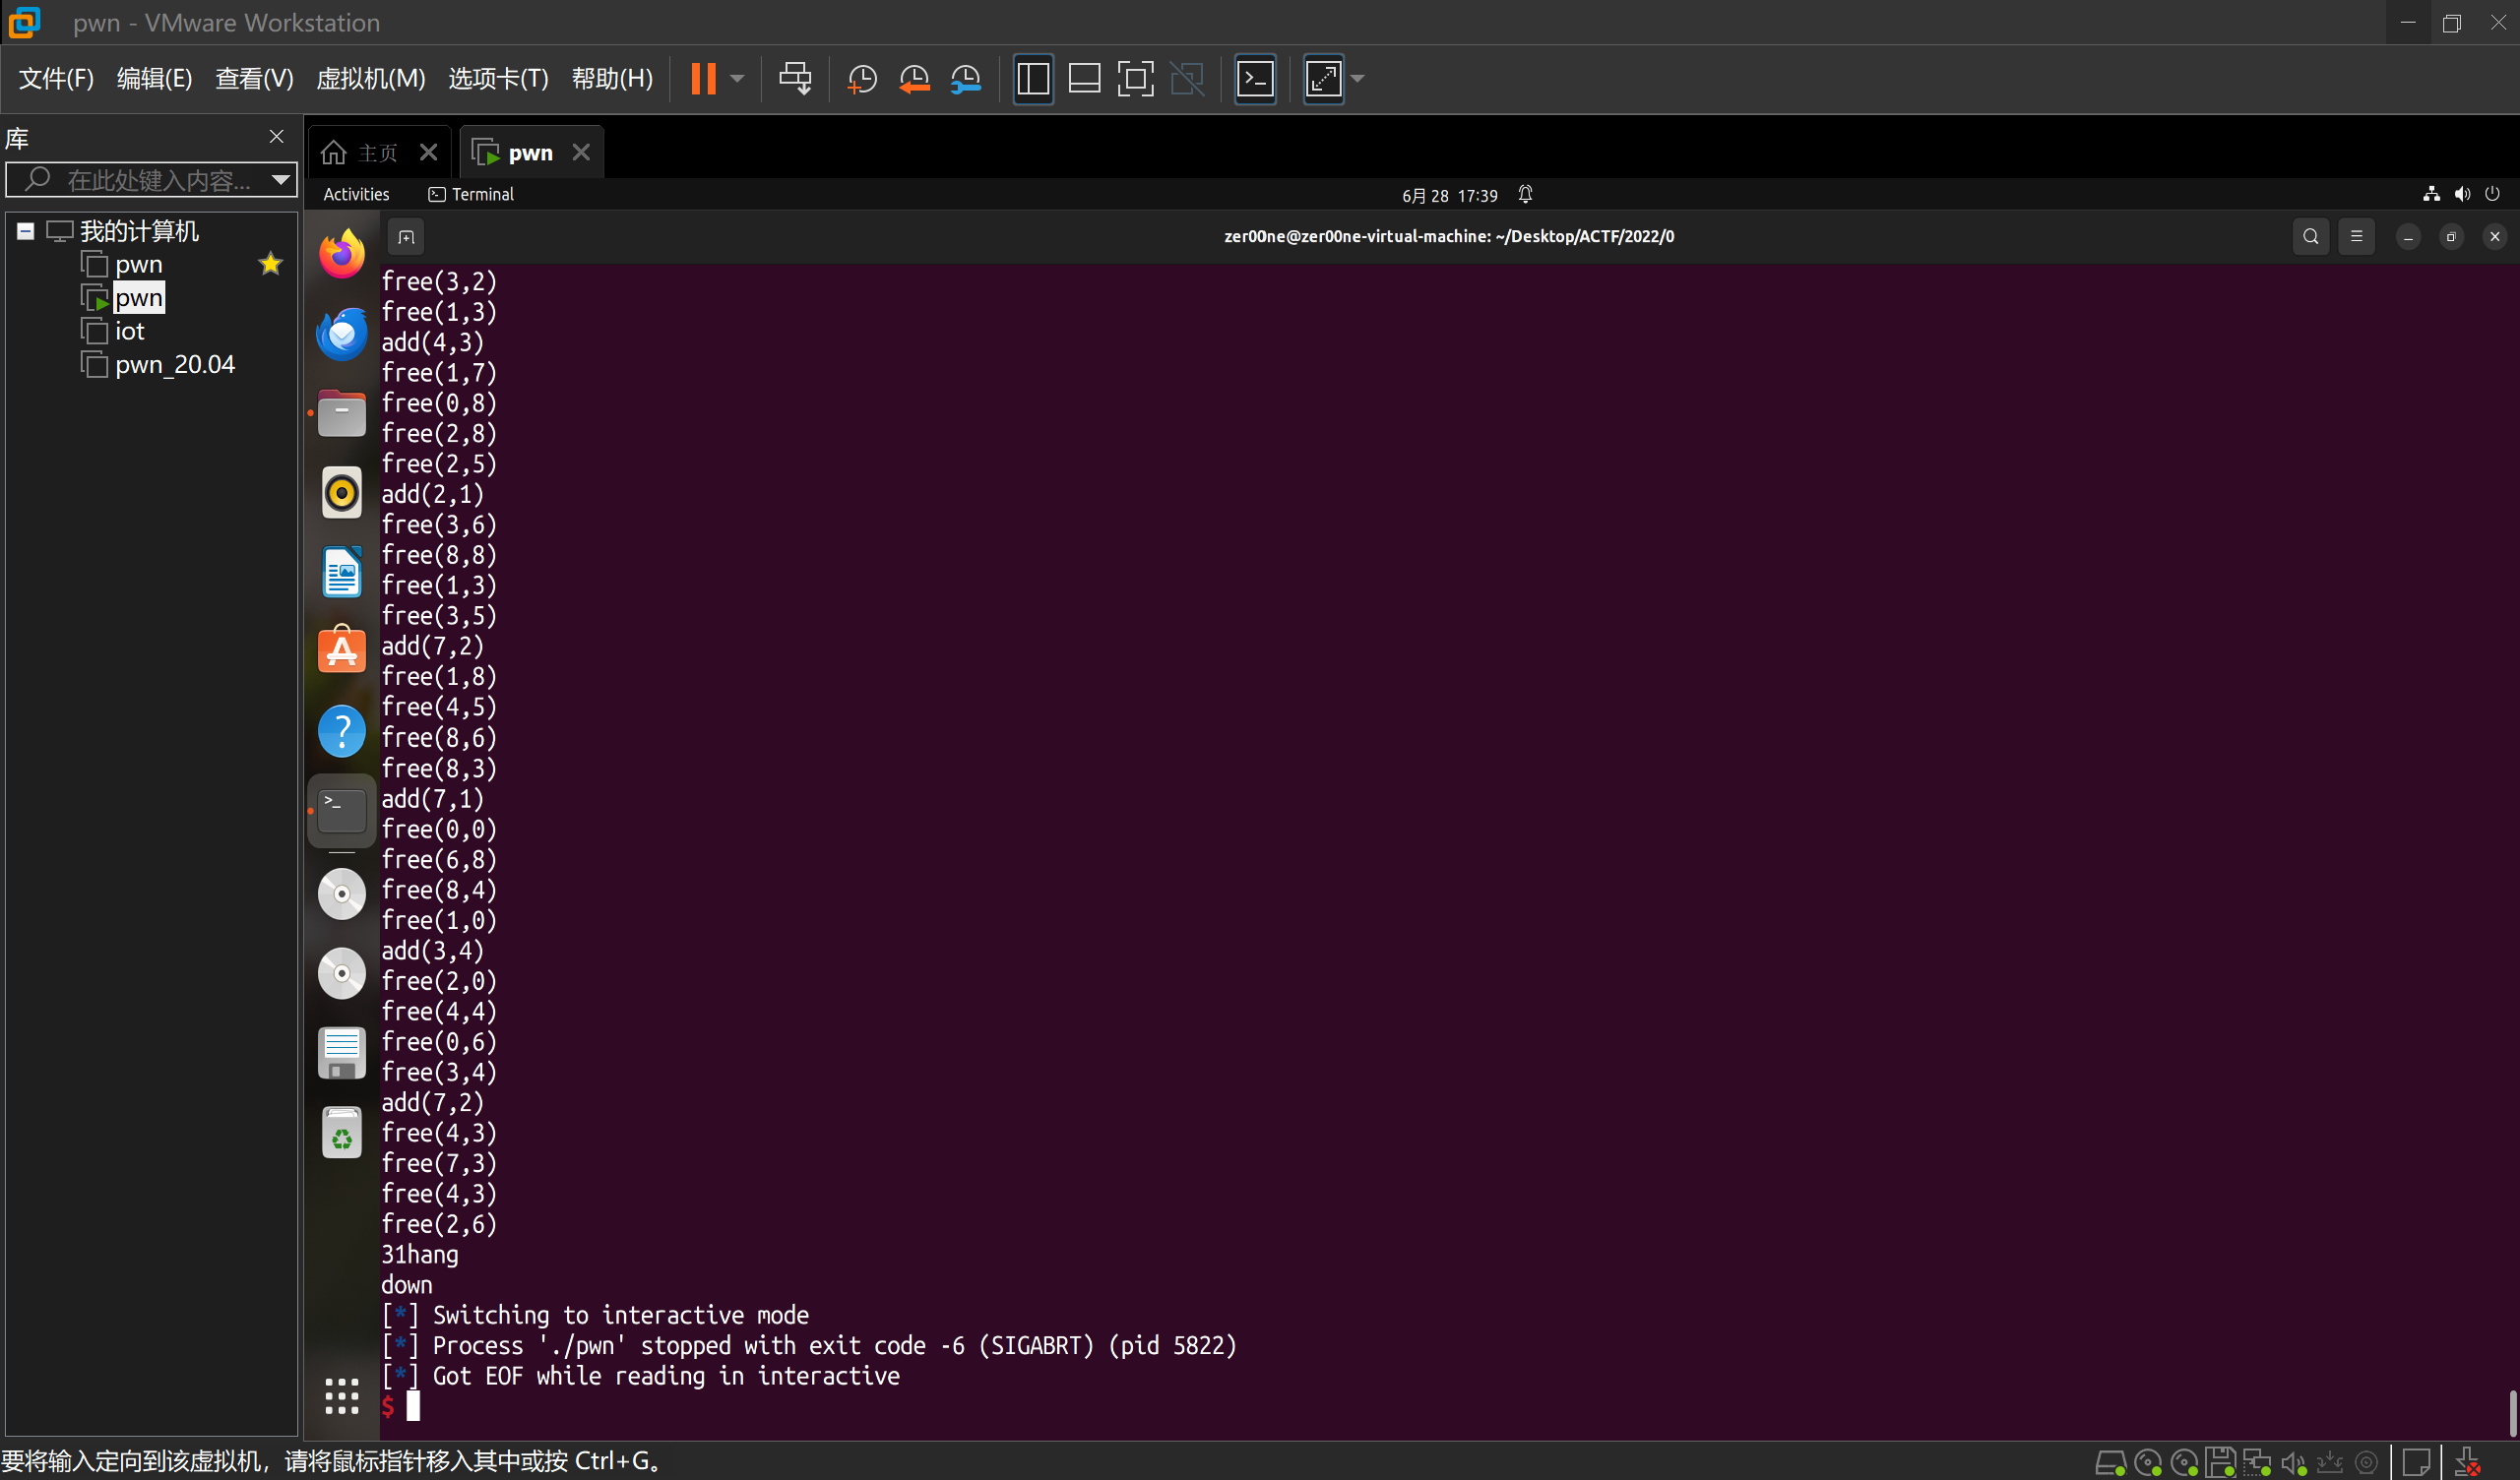Image resolution: width=2520 pixels, height=1480 pixels.
Task: Click the sound card status icon
Action: point(2293,1464)
